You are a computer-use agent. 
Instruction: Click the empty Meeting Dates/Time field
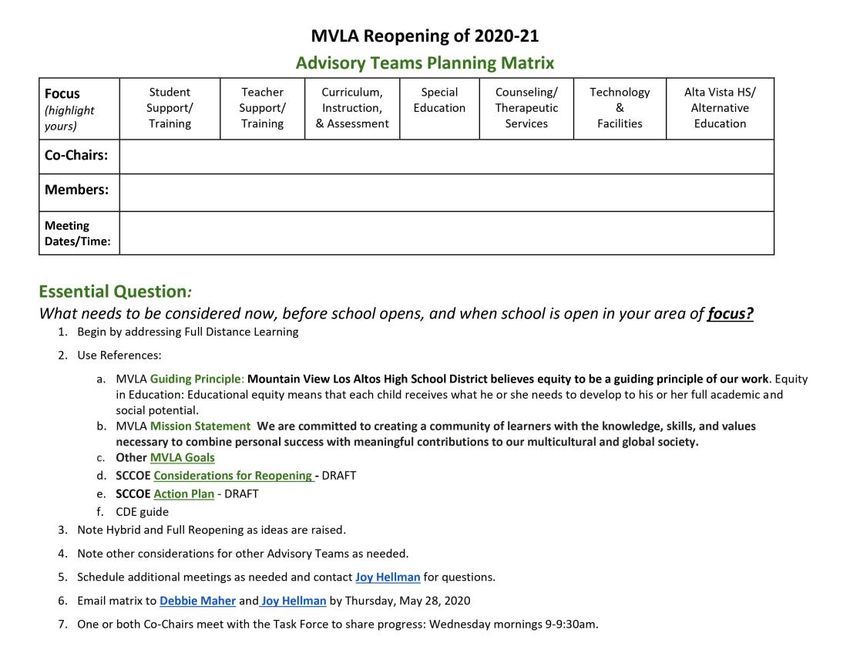(x=446, y=233)
